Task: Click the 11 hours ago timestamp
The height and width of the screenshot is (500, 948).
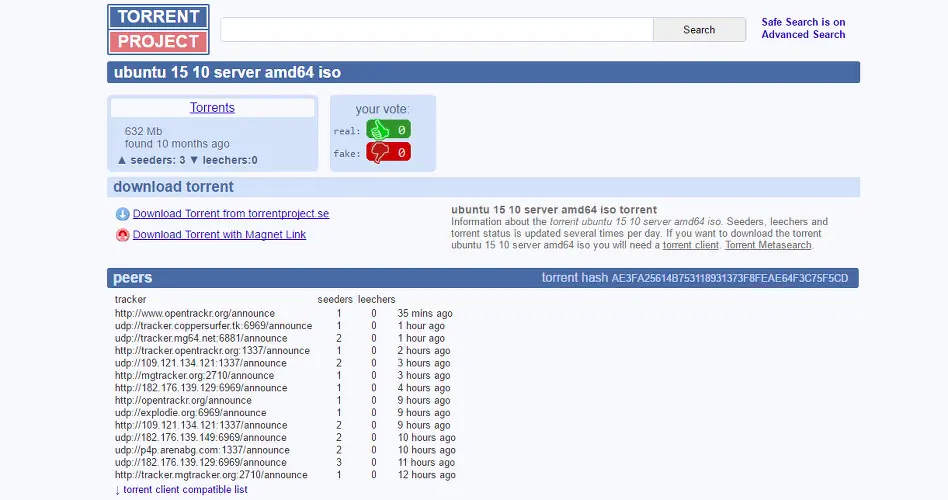Action: [x=426, y=462]
